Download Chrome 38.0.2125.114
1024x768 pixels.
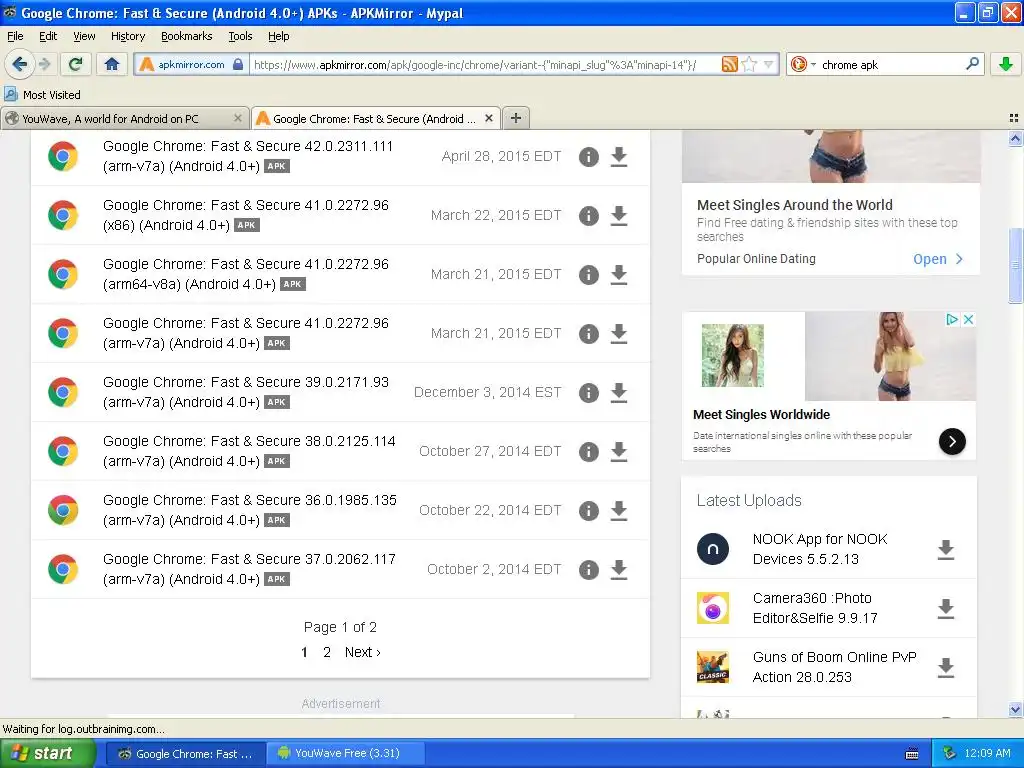tap(618, 451)
